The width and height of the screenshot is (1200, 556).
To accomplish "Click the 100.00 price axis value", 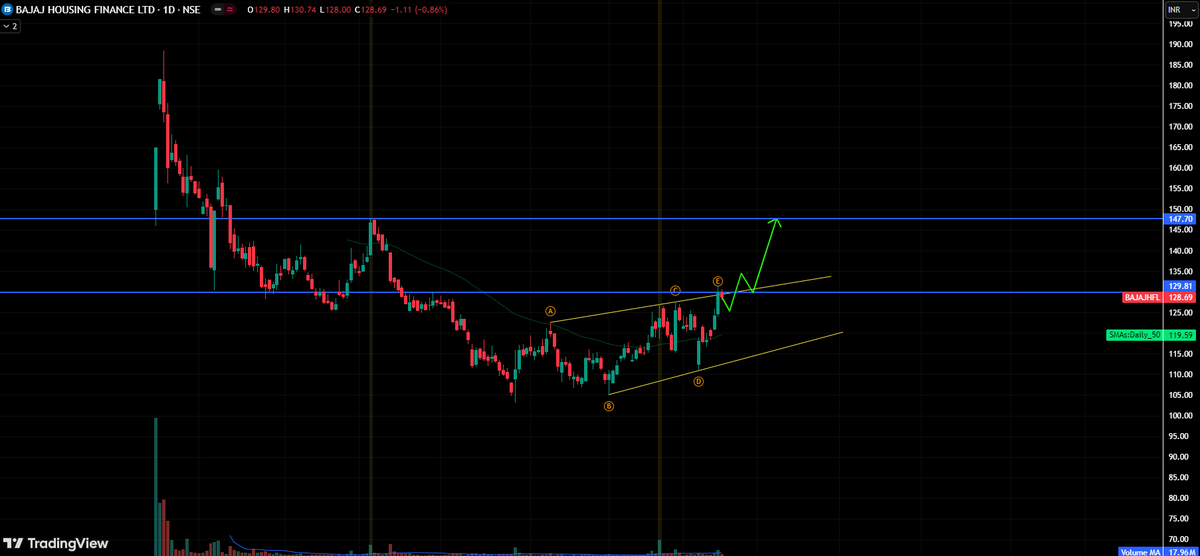I will pos(1180,415).
